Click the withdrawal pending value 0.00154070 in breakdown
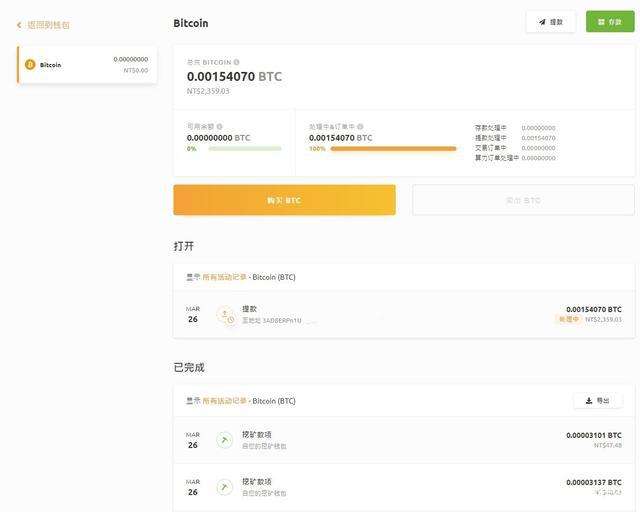The height and width of the screenshot is (512, 640). [x=538, y=138]
